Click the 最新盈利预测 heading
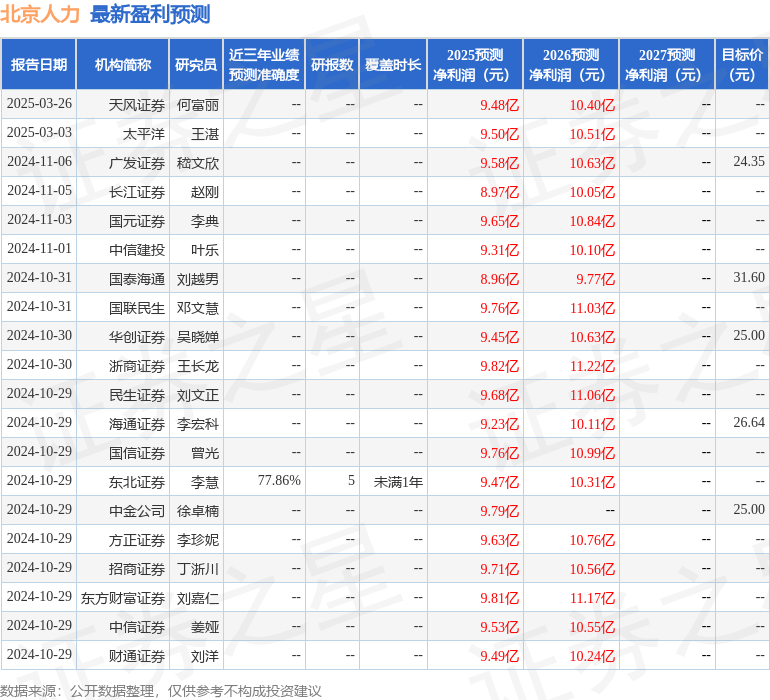Viewport: 770px width, 700px height. [150, 14]
